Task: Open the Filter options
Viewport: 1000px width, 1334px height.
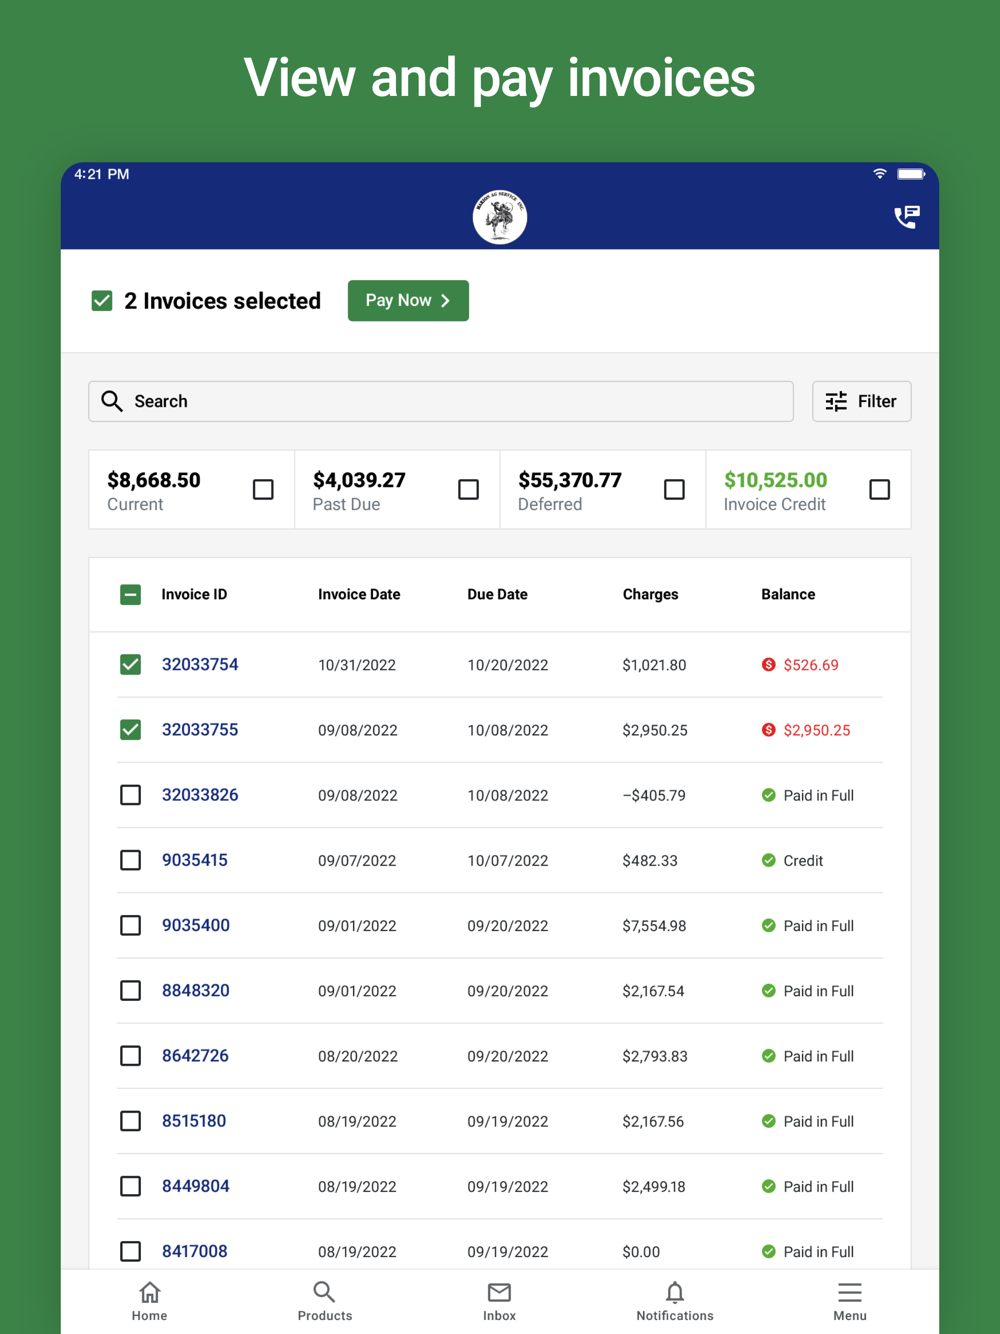Action: coord(861,401)
